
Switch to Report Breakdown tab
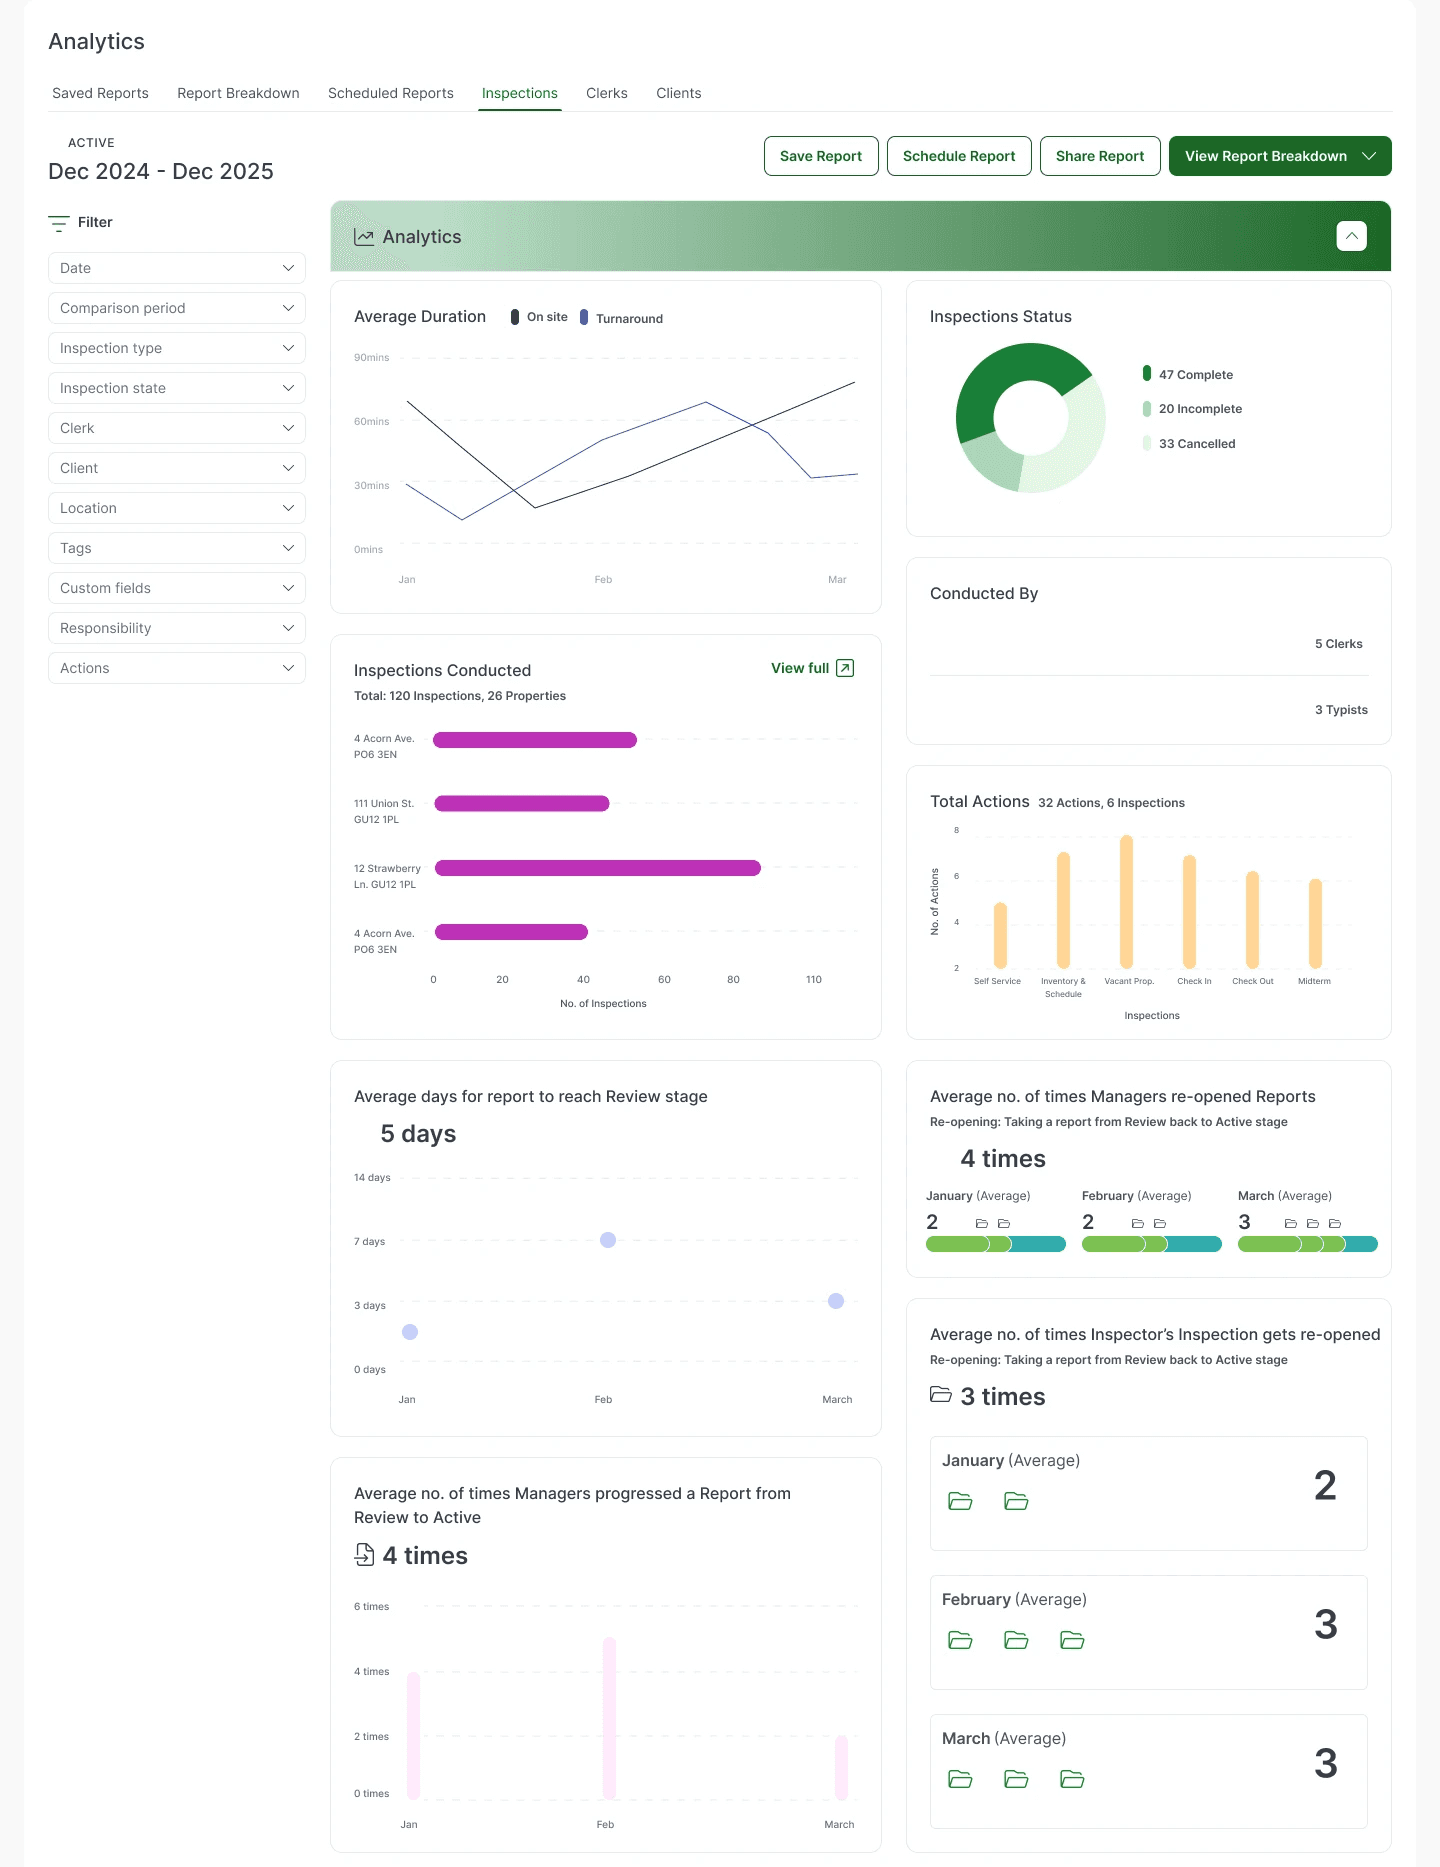(238, 93)
